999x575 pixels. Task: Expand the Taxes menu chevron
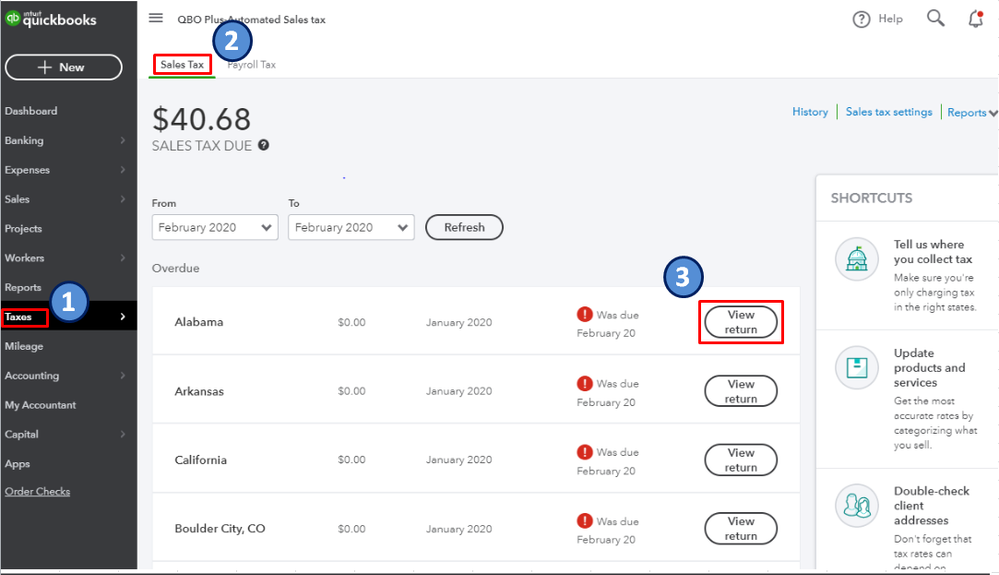(123, 316)
